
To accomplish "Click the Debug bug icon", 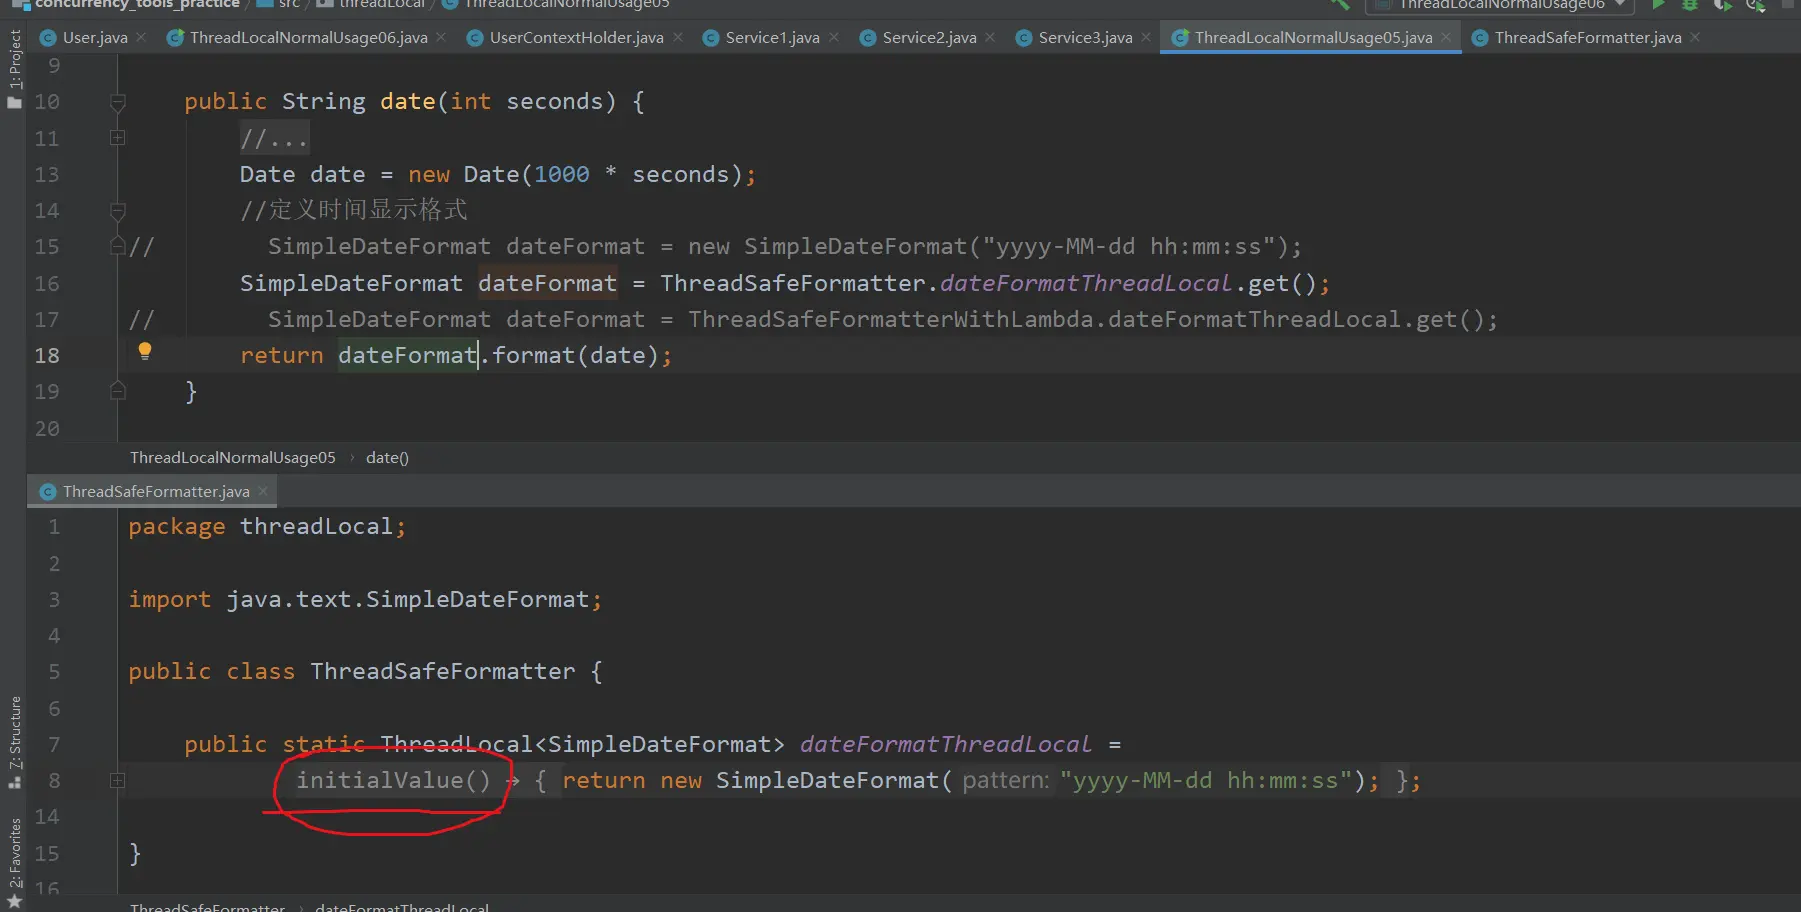I will tap(1690, 5).
